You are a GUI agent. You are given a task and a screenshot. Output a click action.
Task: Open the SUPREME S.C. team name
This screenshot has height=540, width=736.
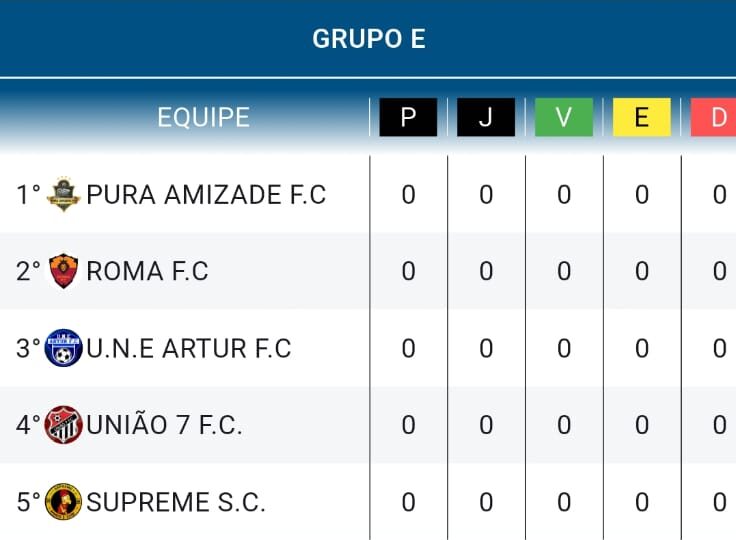pos(176,502)
